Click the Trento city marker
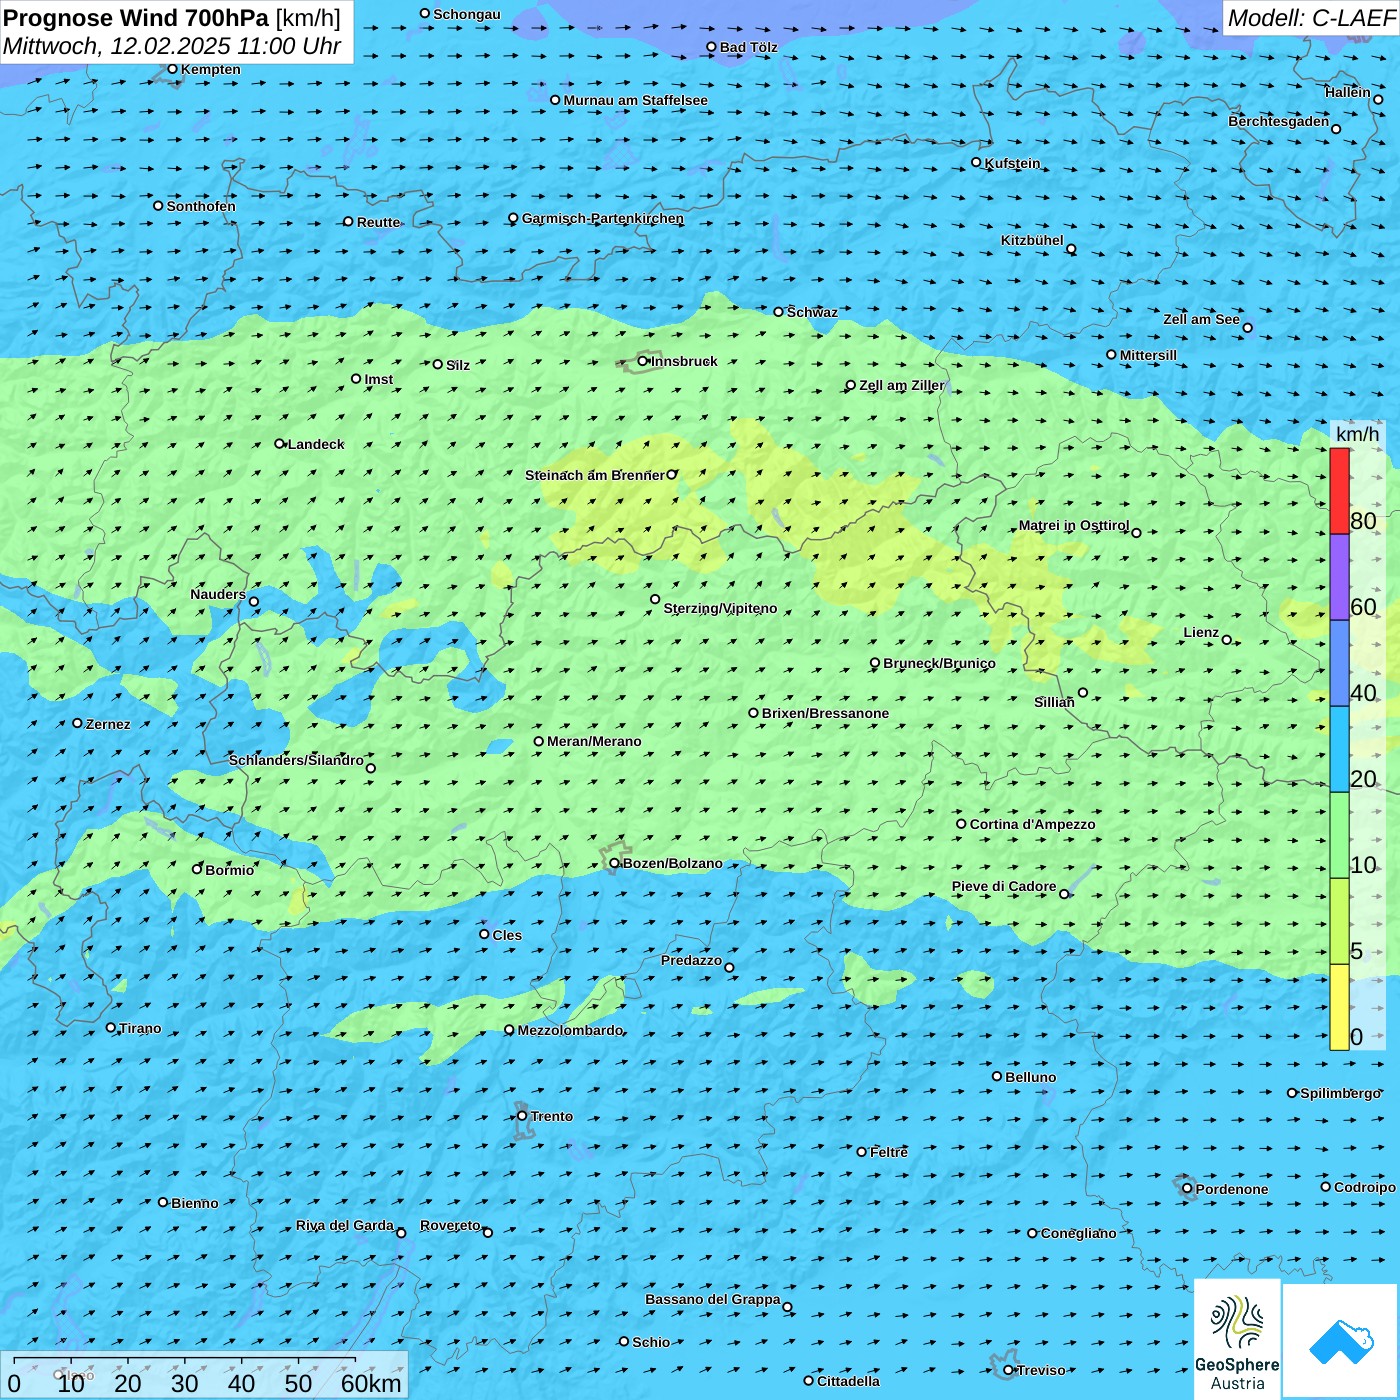Image resolution: width=1400 pixels, height=1400 pixels. click(x=522, y=1116)
